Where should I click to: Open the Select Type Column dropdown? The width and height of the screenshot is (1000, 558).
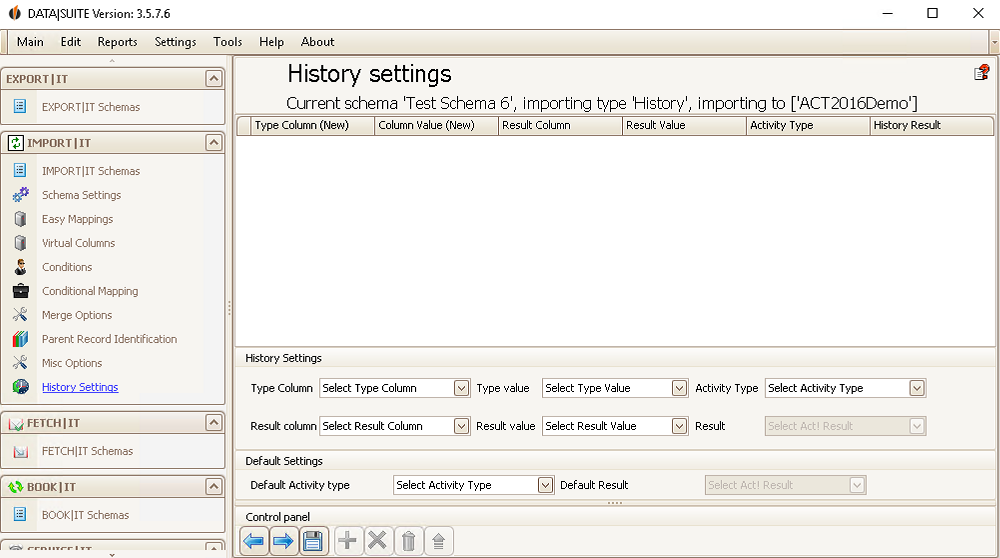point(461,388)
